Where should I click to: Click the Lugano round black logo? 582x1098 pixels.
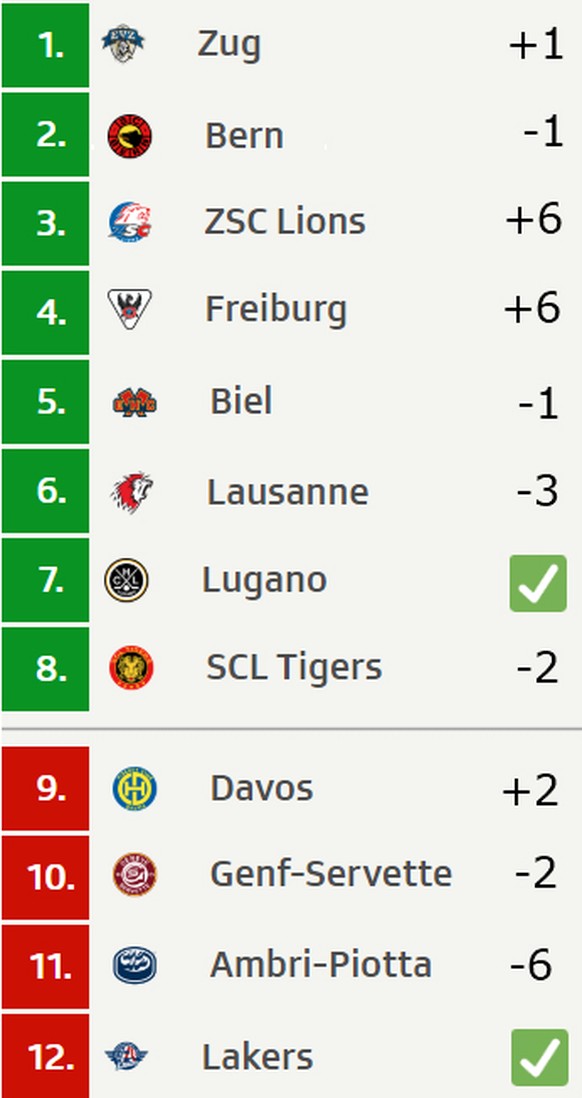pos(126,580)
